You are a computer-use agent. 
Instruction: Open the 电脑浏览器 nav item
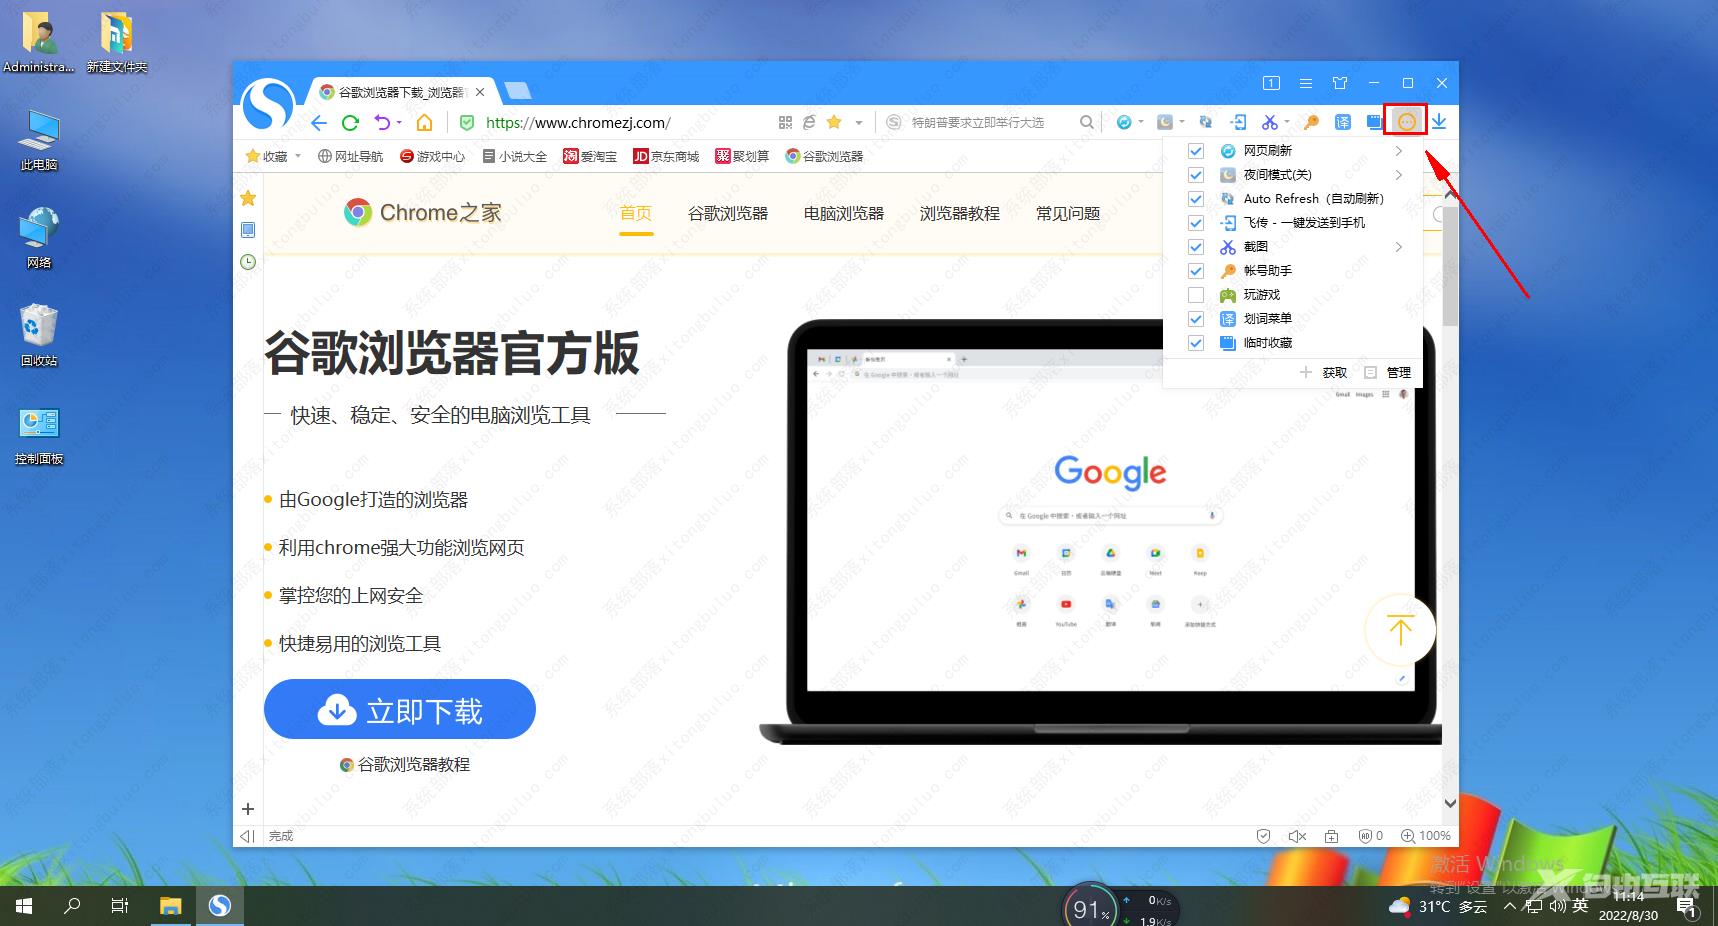[844, 213]
